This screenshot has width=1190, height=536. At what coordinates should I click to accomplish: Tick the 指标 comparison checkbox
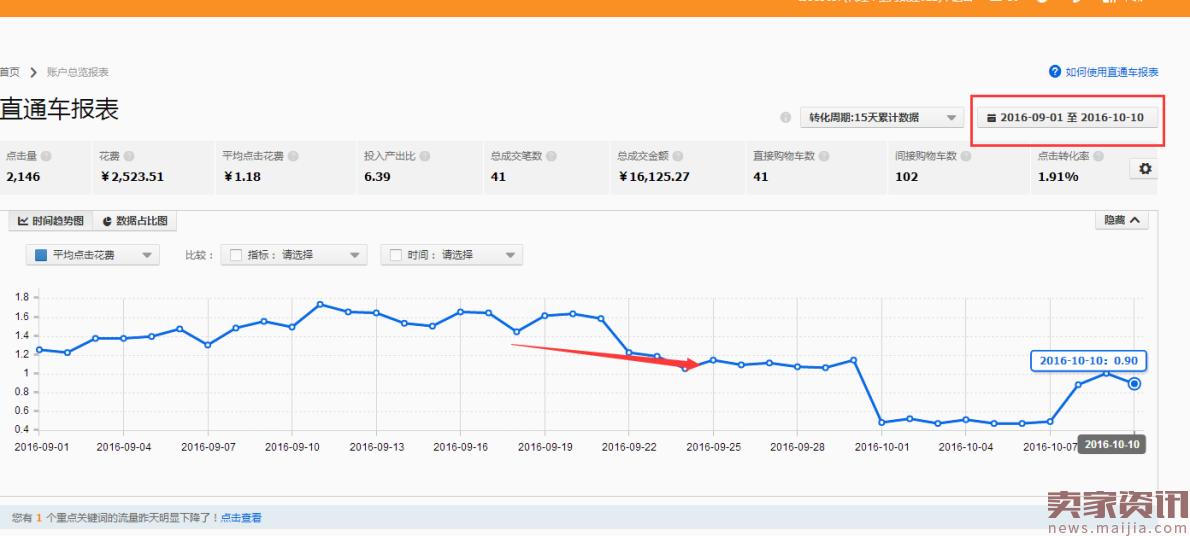[236, 255]
